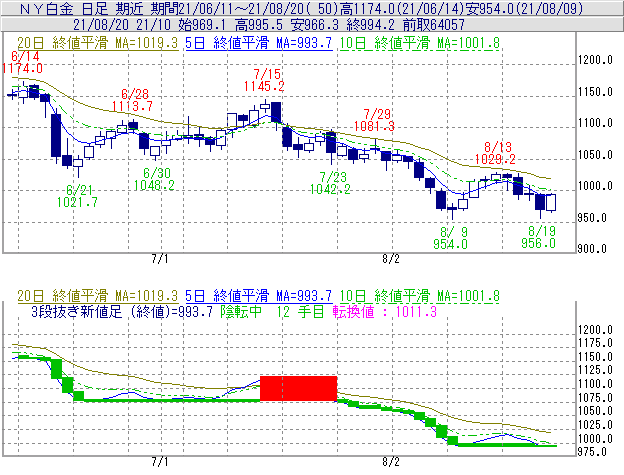Click the 6/28 peak label 1113.7
The image size is (624, 475).
click(136, 105)
